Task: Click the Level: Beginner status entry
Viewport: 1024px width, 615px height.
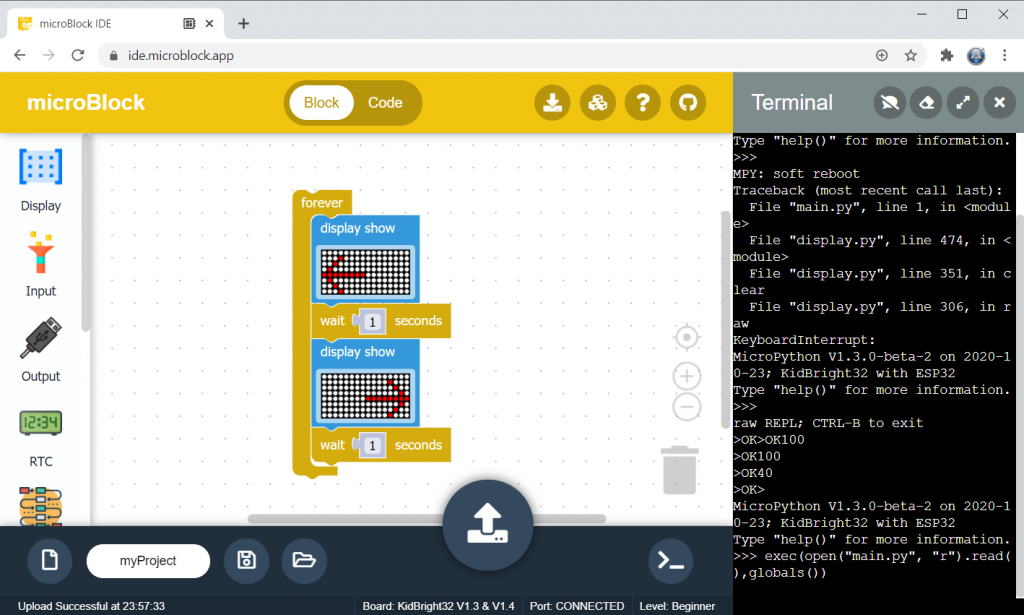Action: (x=677, y=606)
